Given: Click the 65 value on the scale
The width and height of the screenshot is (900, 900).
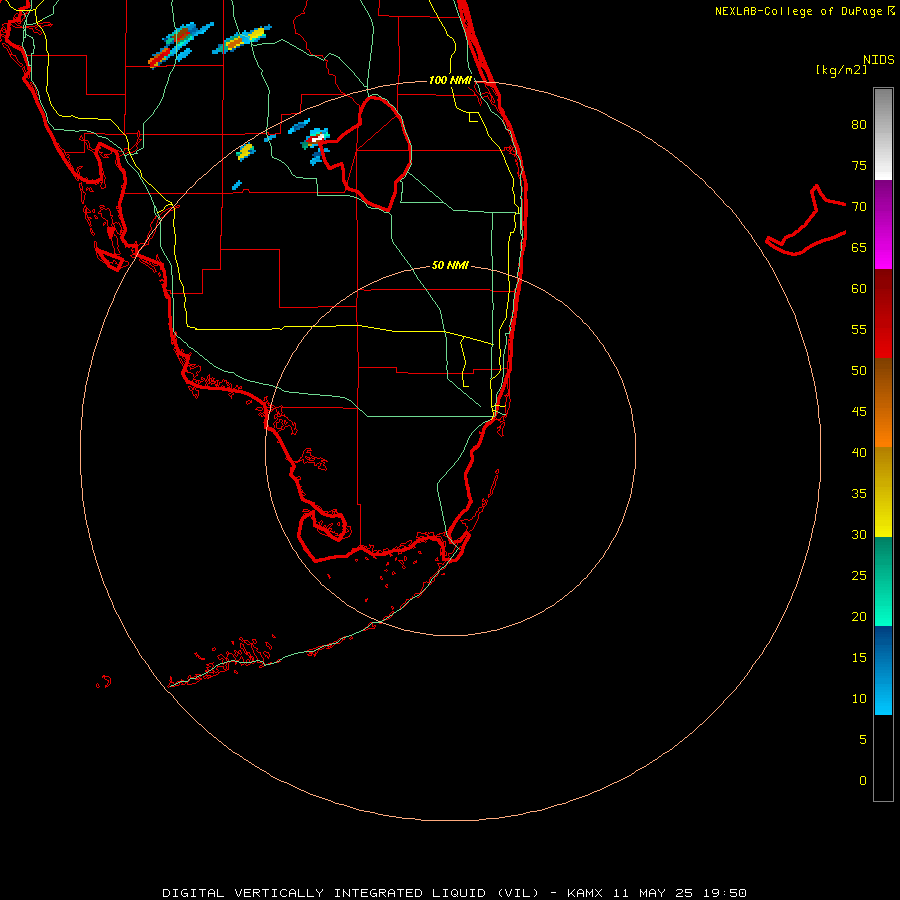Looking at the screenshot, I should pyautogui.click(x=859, y=248).
